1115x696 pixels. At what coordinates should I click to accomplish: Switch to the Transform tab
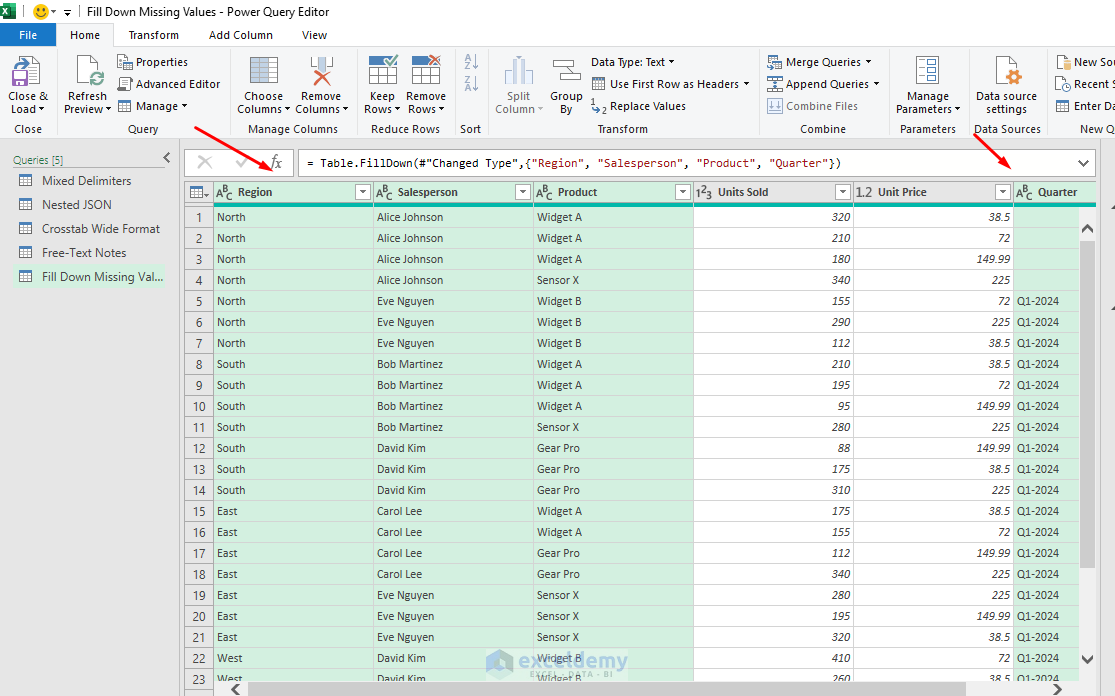154,35
